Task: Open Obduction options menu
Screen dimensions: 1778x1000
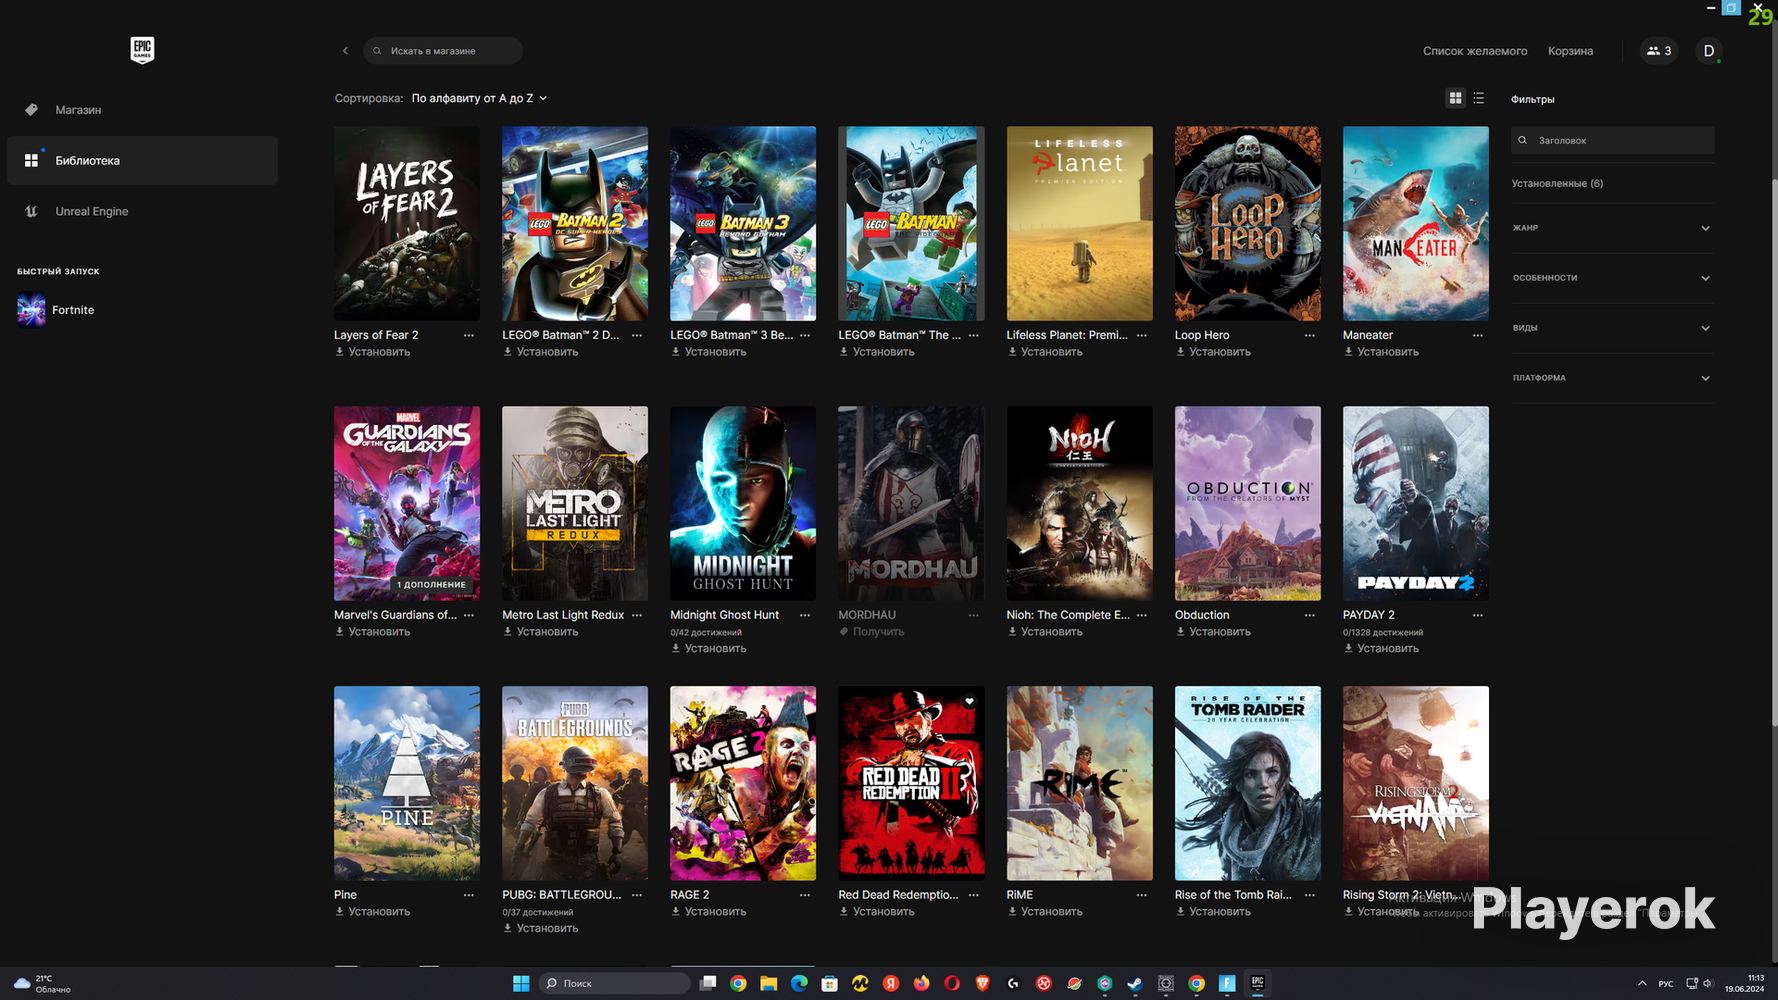Action: pyautogui.click(x=1309, y=615)
